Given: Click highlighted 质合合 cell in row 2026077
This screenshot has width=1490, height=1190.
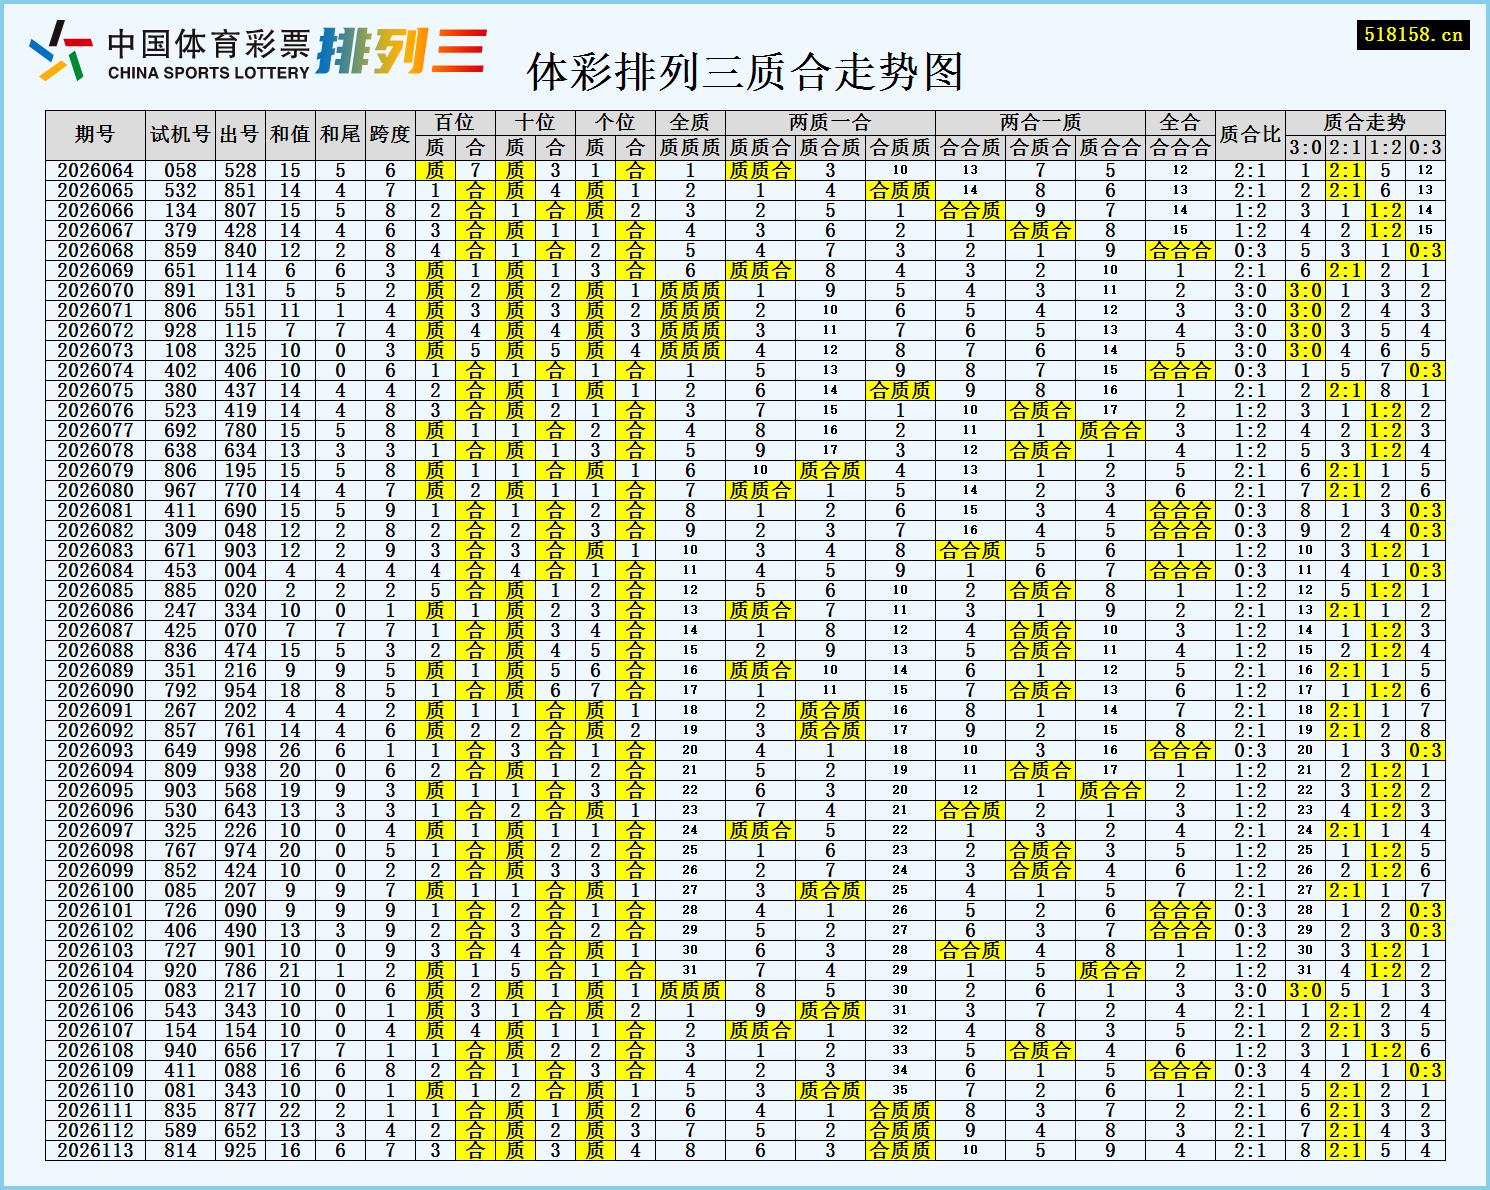Looking at the screenshot, I should click(1110, 430).
